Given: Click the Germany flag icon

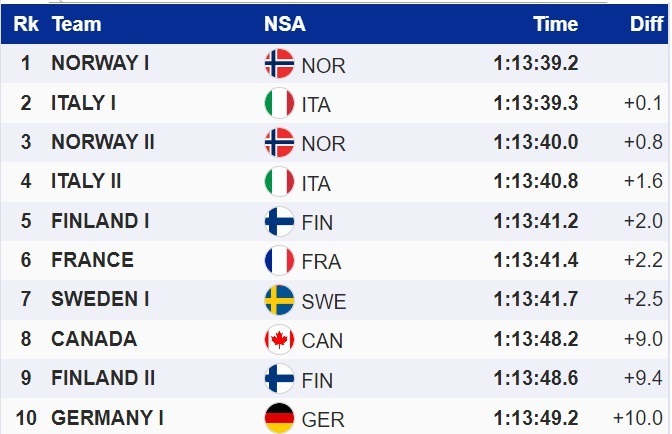Looking at the screenshot, I should click(x=279, y=418).
